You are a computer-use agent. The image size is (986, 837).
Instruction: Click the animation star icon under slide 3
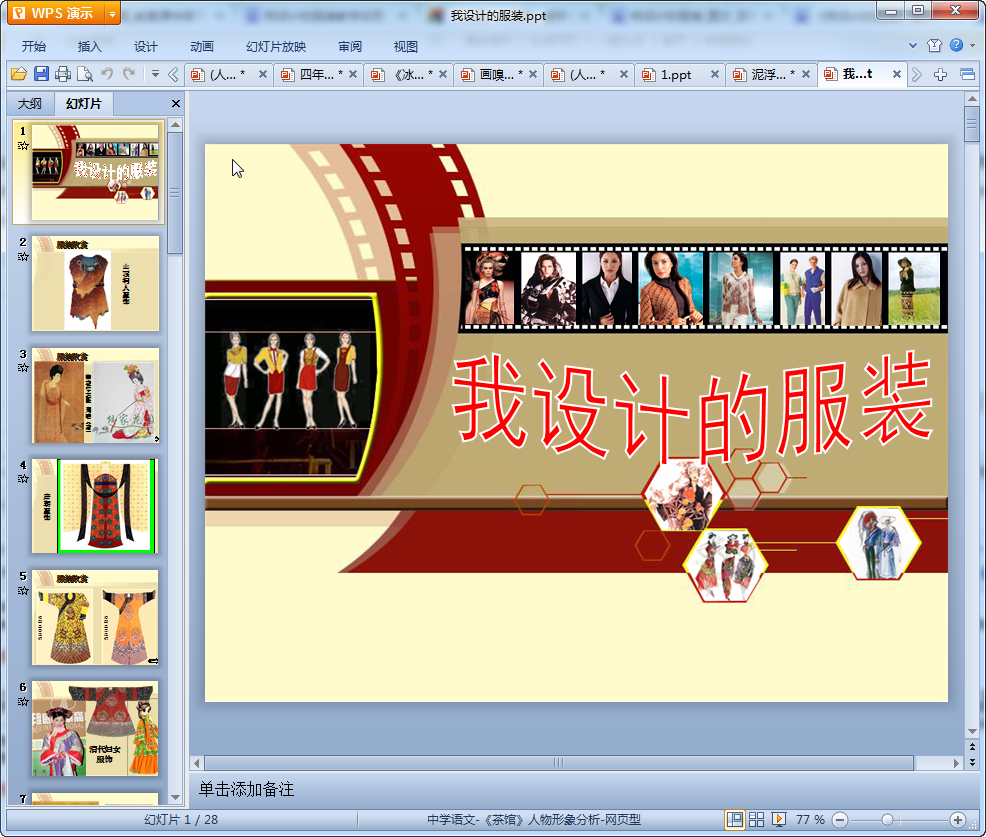pyautogui.click(x=23, y=368)
